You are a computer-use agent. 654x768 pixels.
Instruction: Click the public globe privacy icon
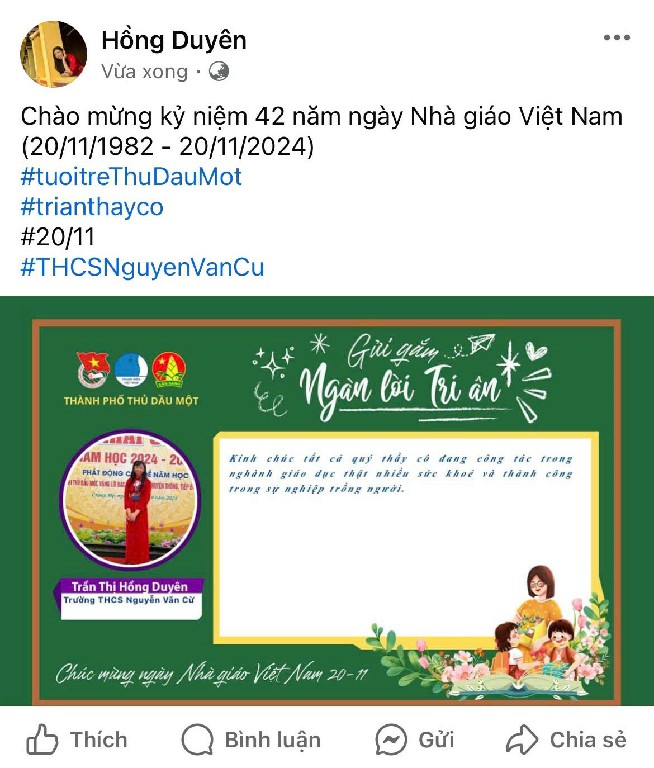pos(218,72)
